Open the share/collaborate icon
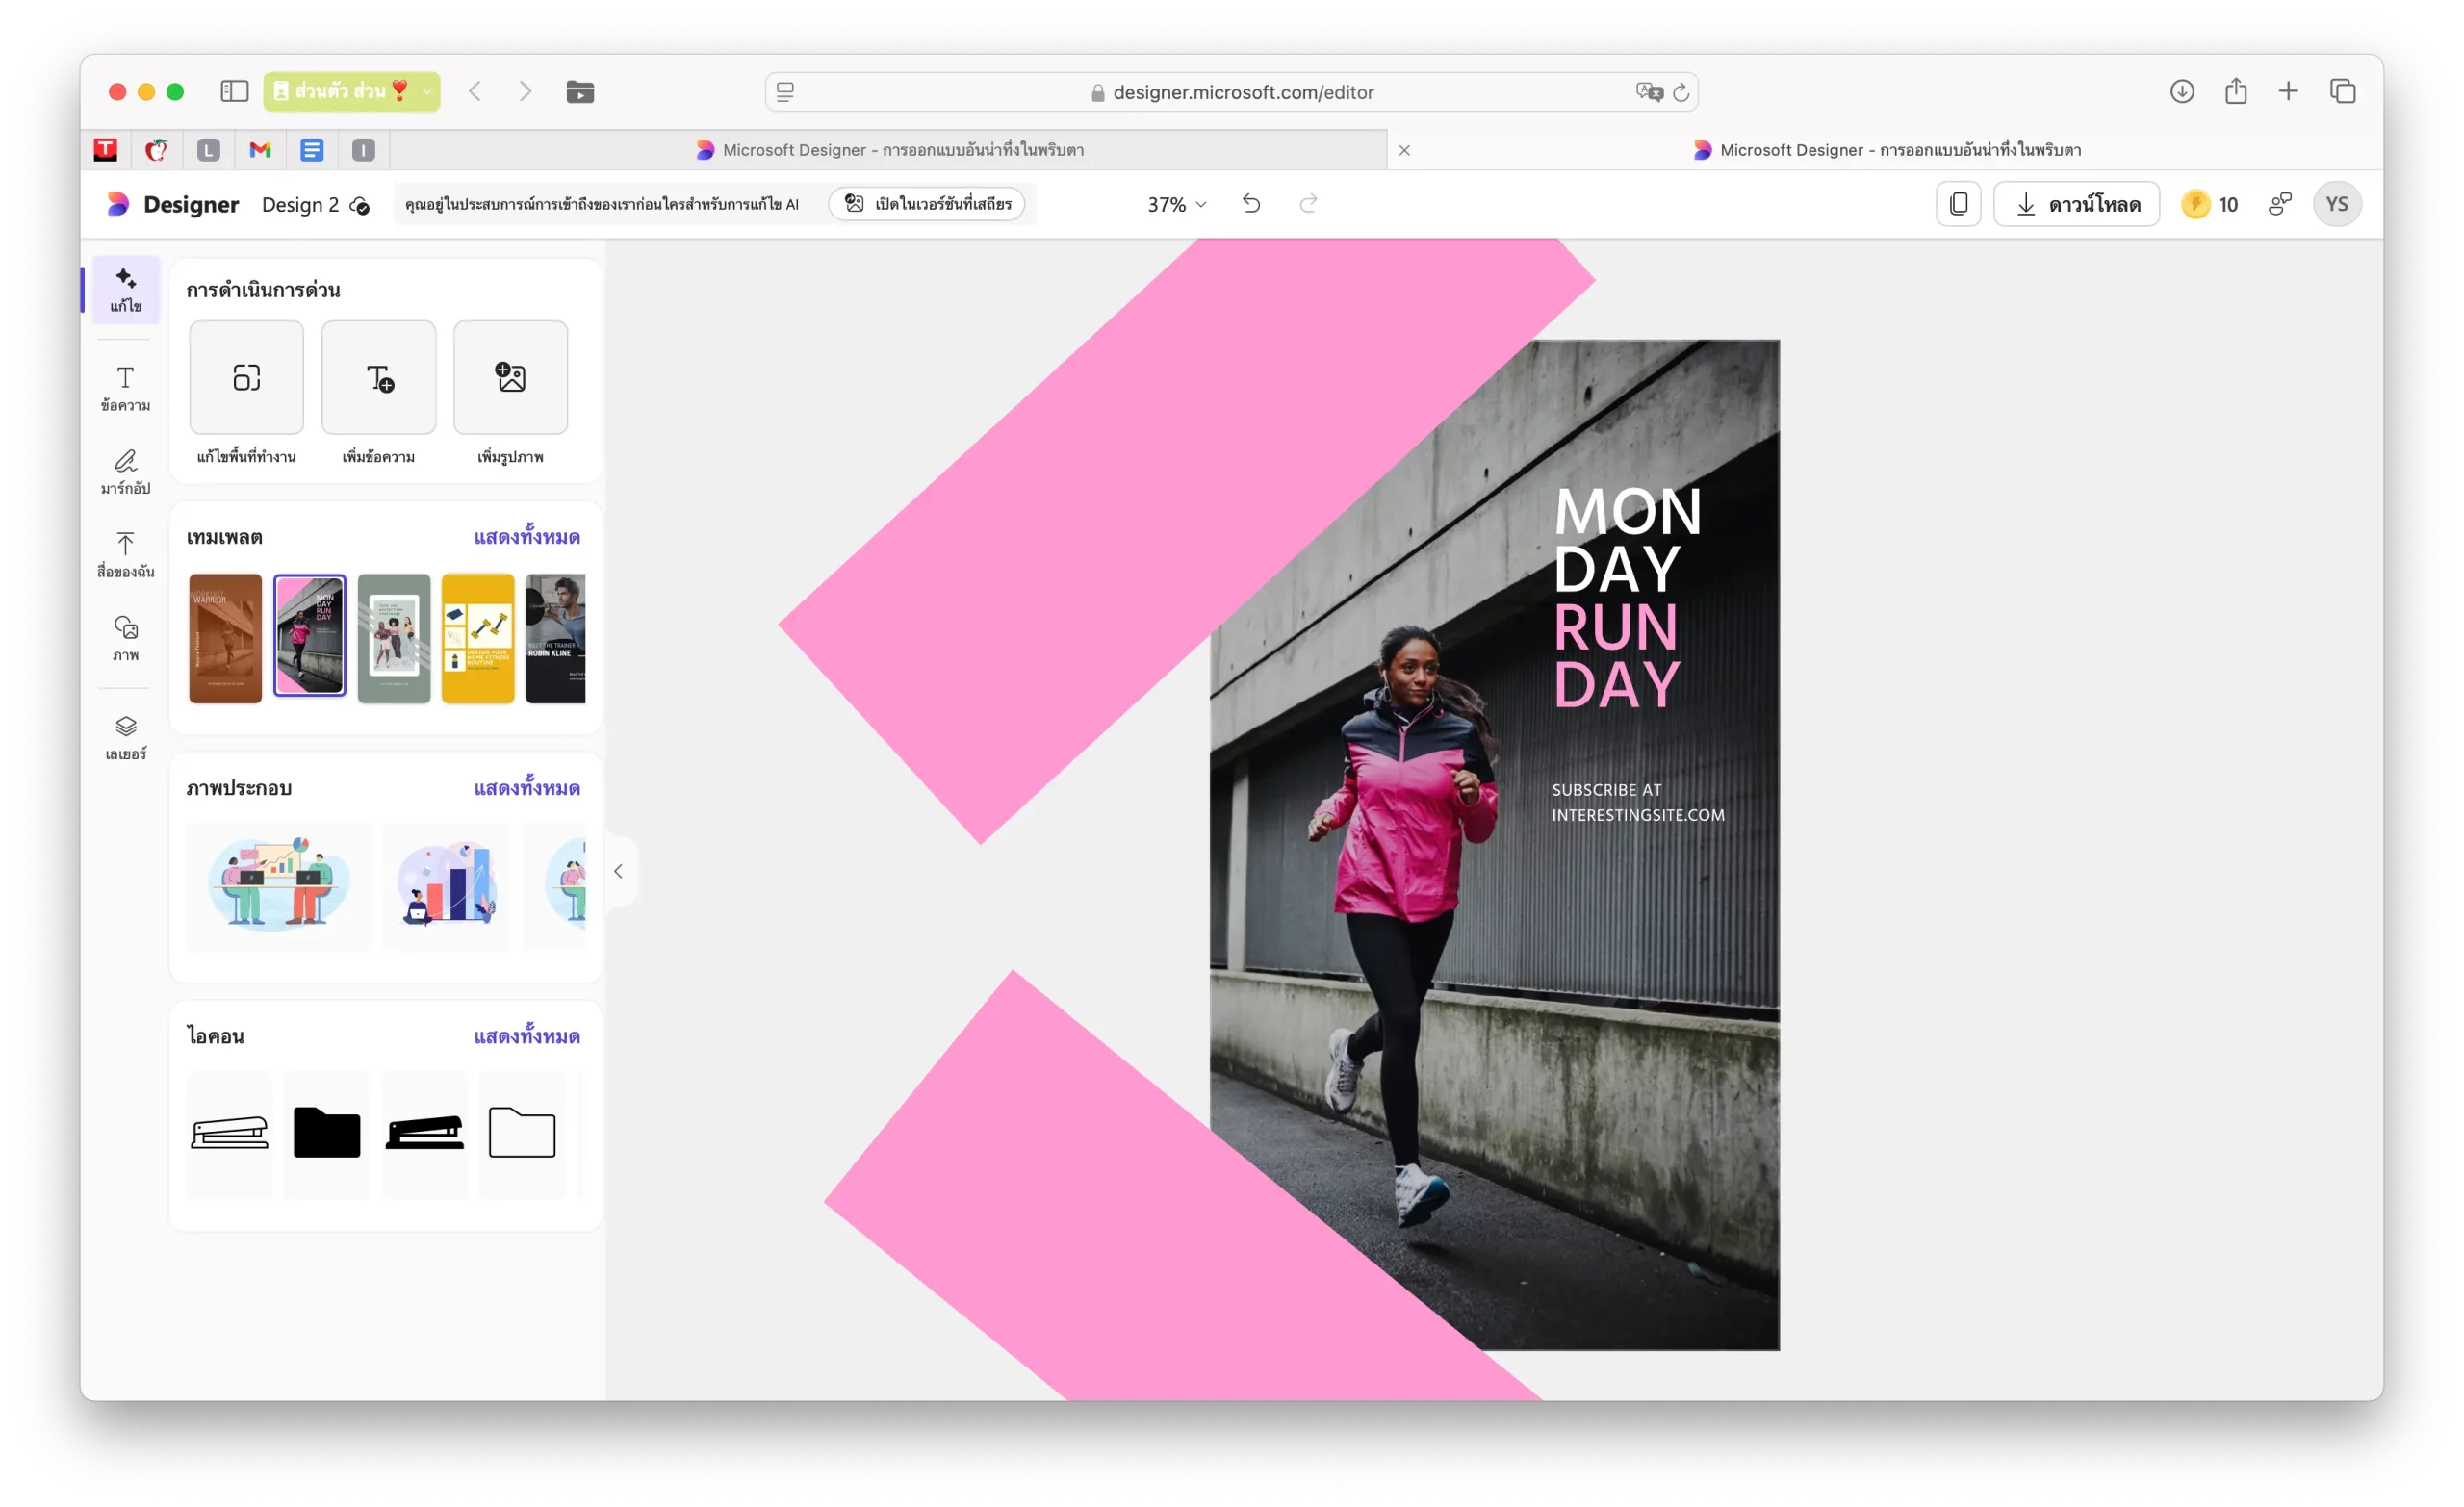This screenshot has width=2464, height=1507. coord(2279,204)
